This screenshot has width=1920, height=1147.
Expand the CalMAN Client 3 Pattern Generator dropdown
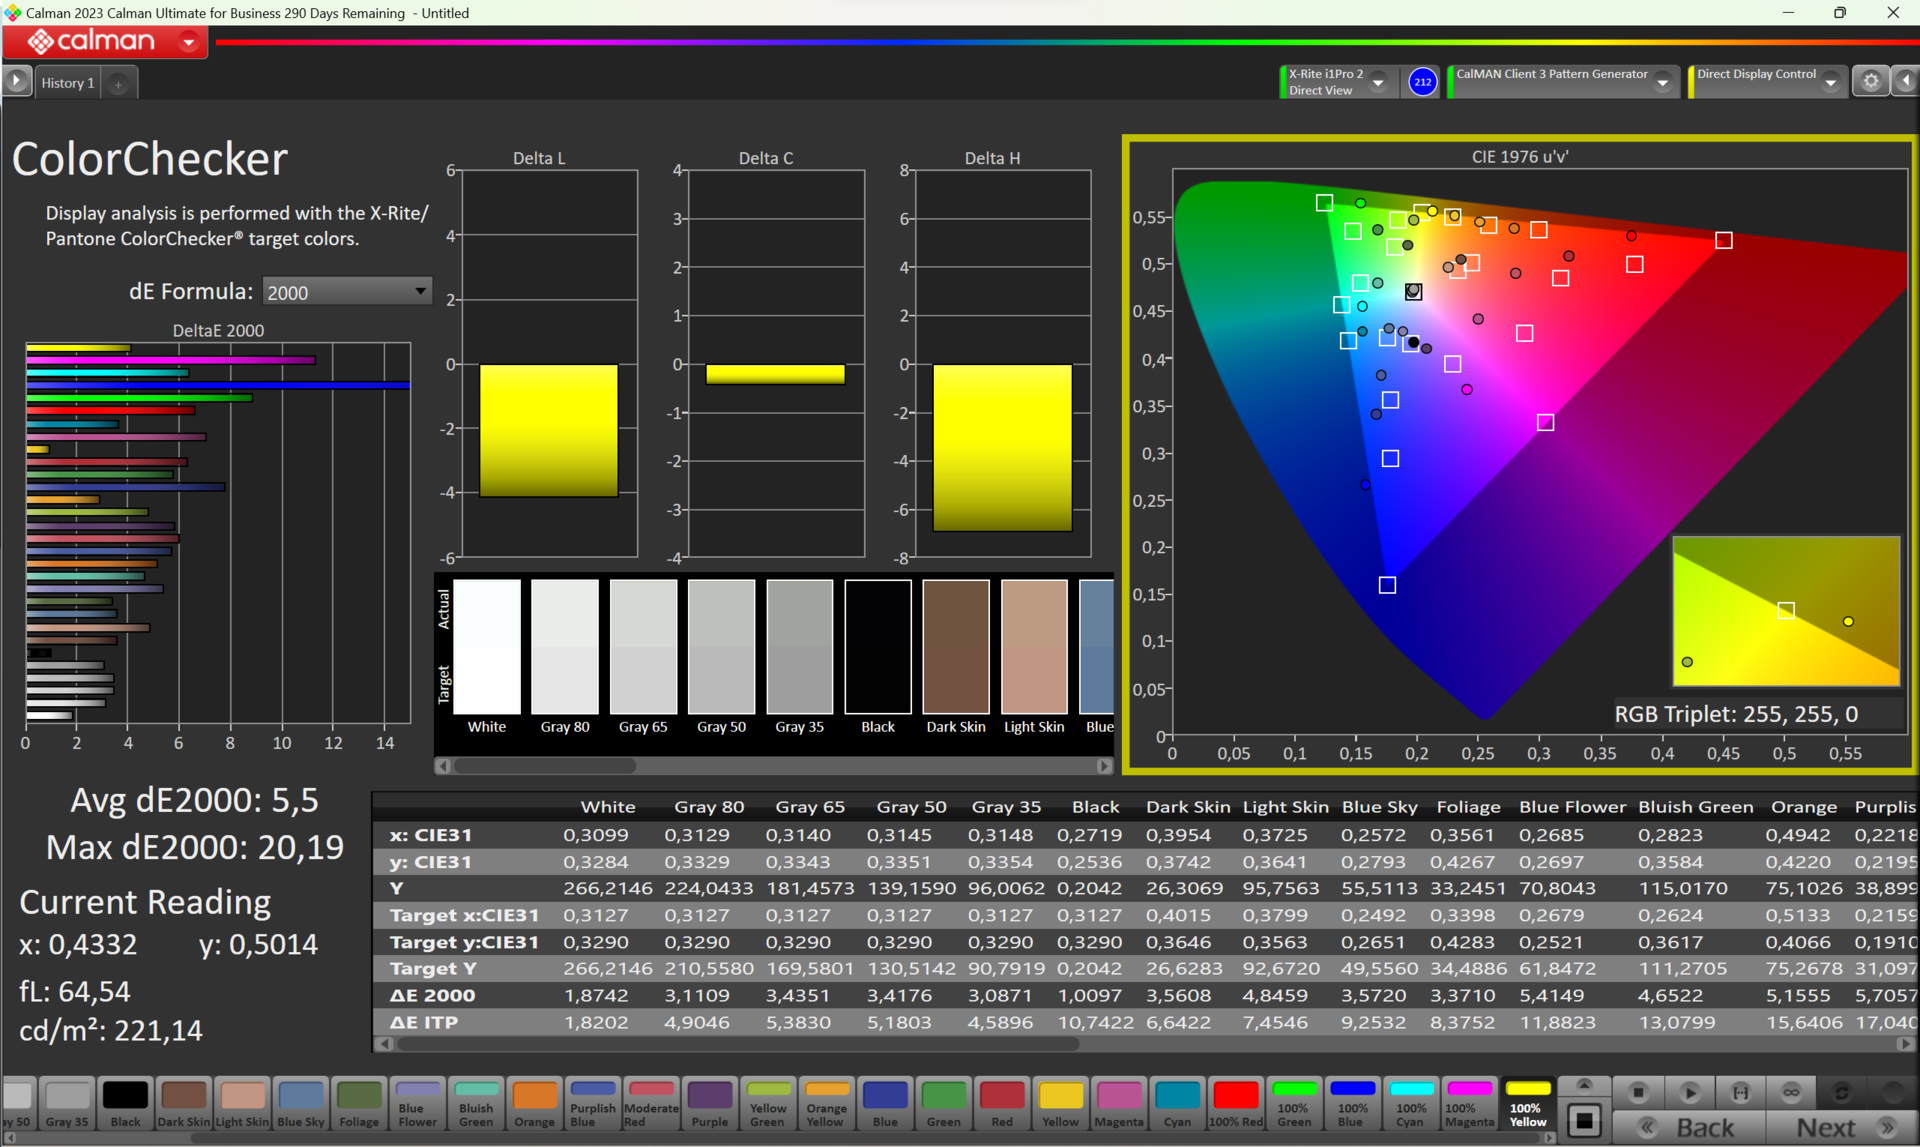(1663, 83)
